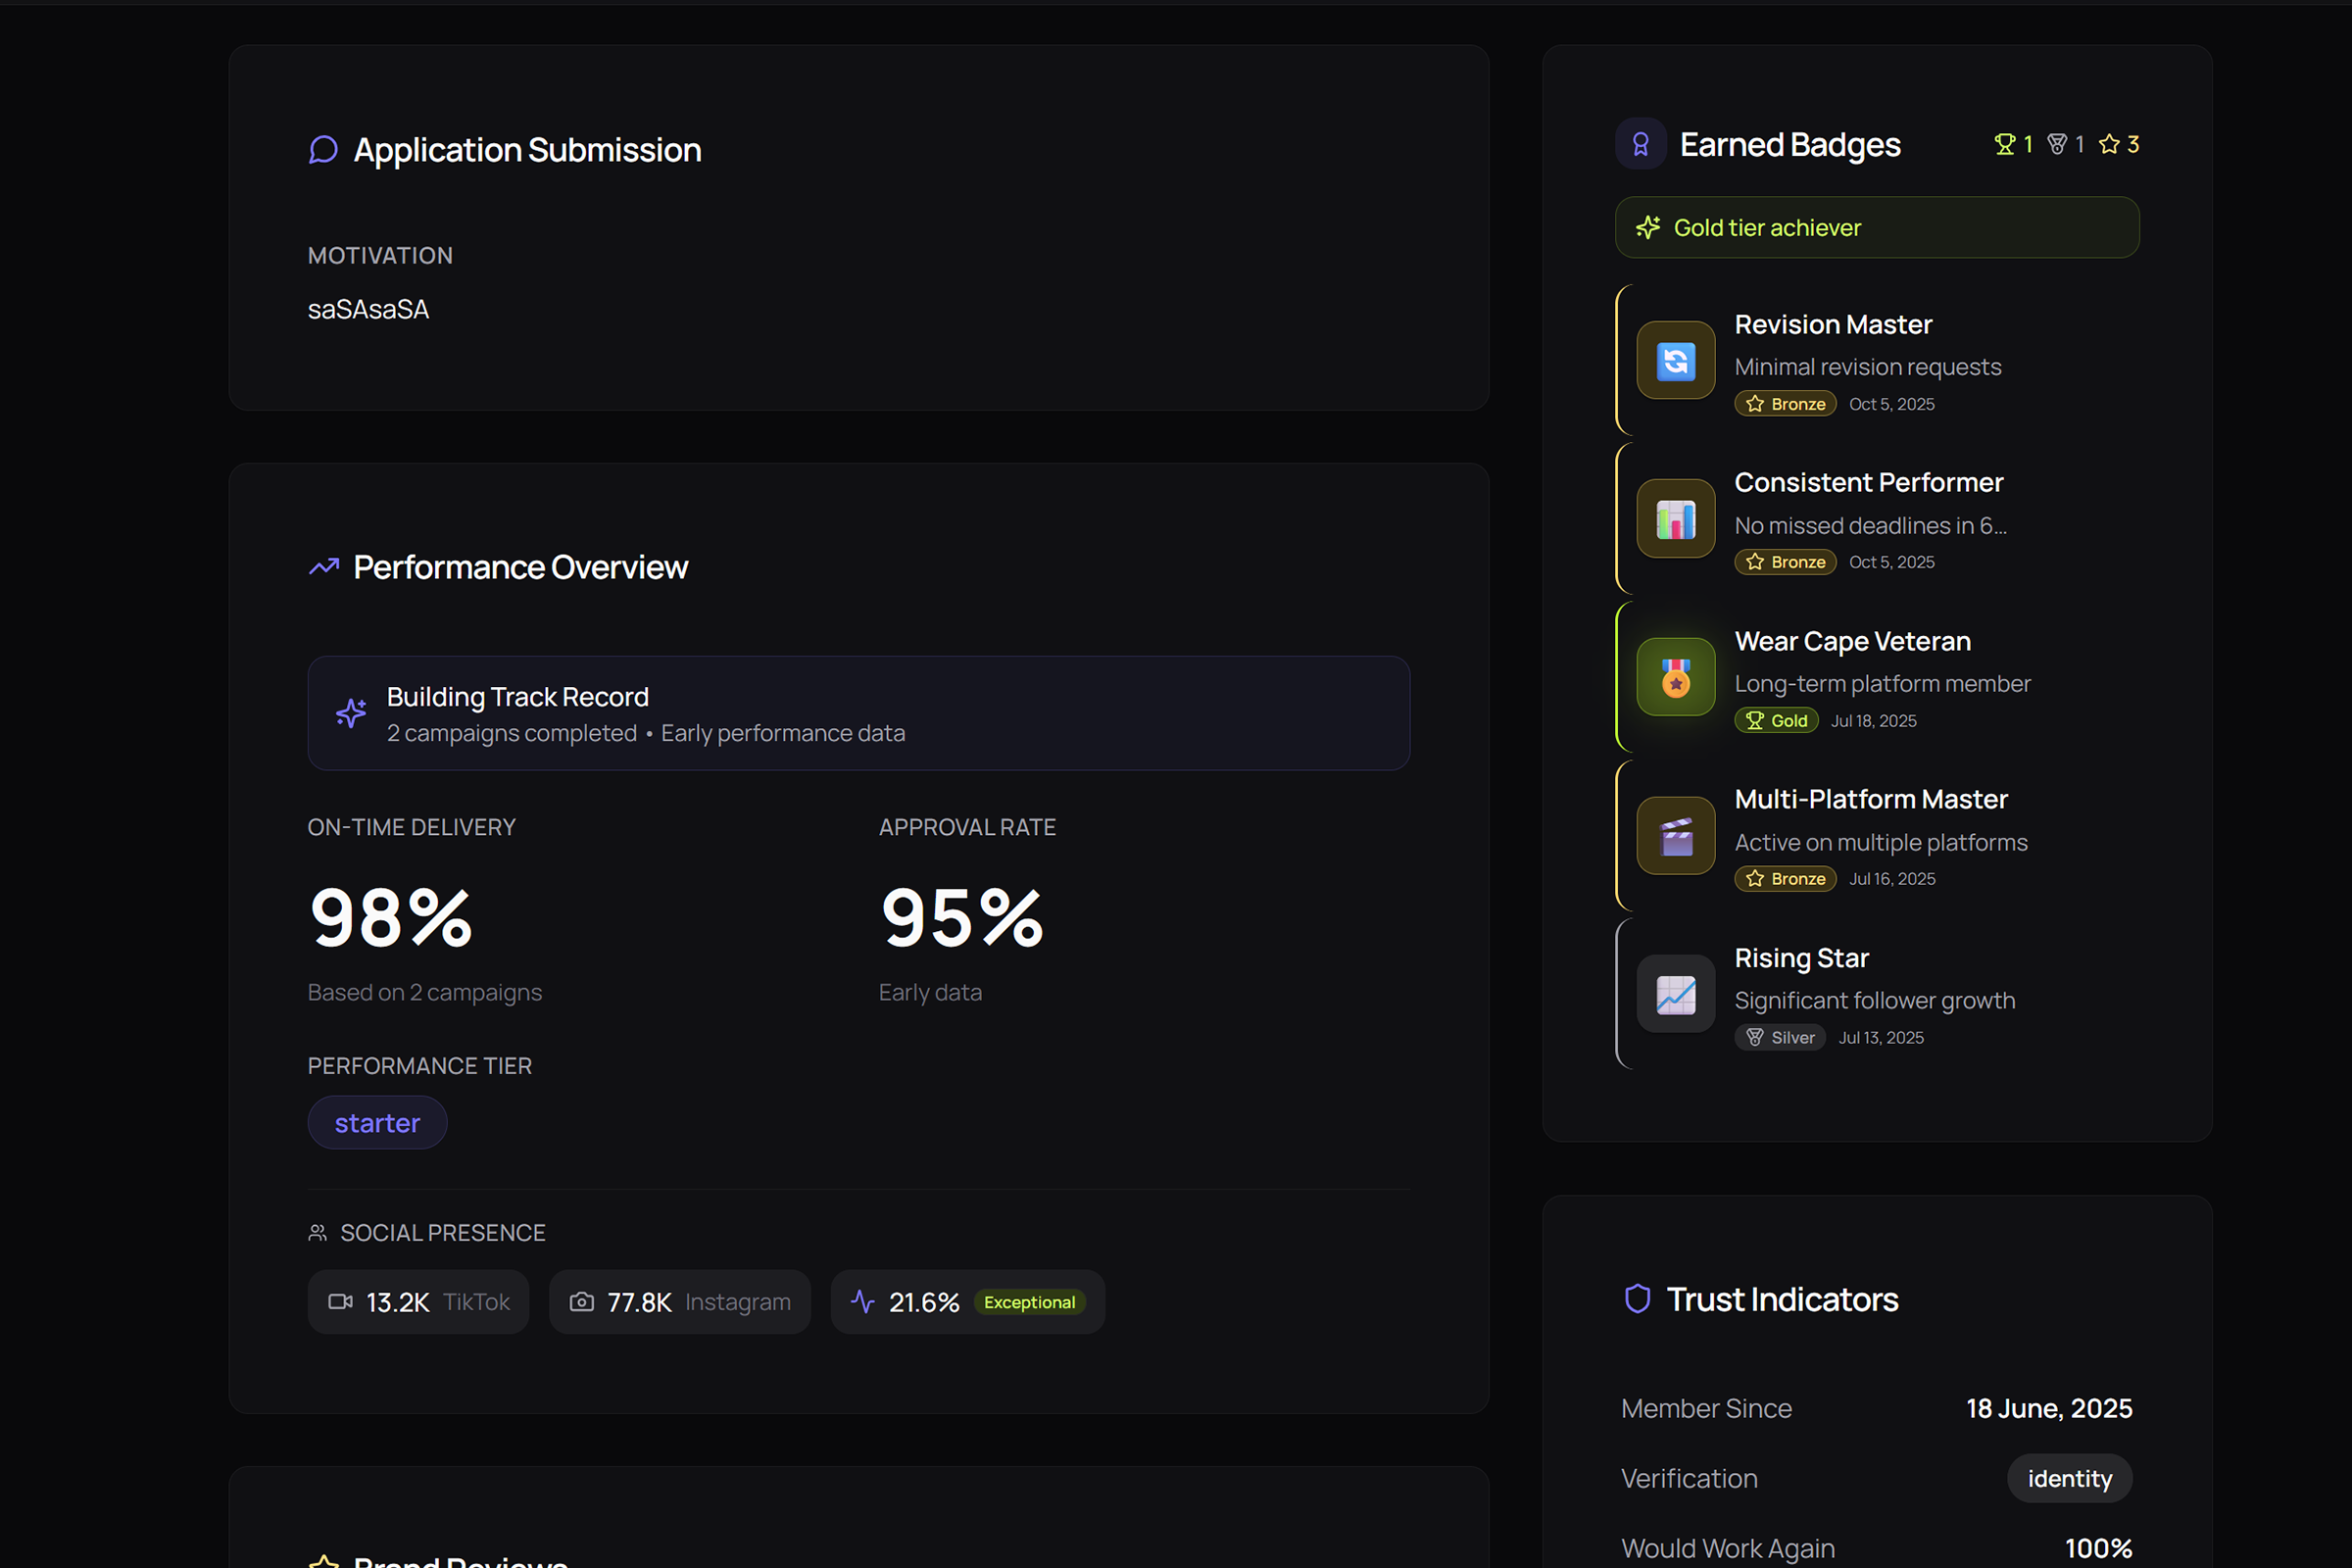Click the Bronze tier label on Revision Master
The width and height of the screenshot is (2352, 1568).
[x=1785, y=403]
